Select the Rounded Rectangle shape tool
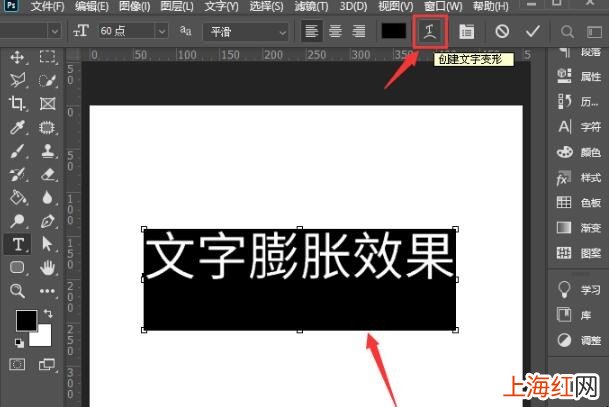This screenshot has height=407, width=609. [x=17, y=267]
